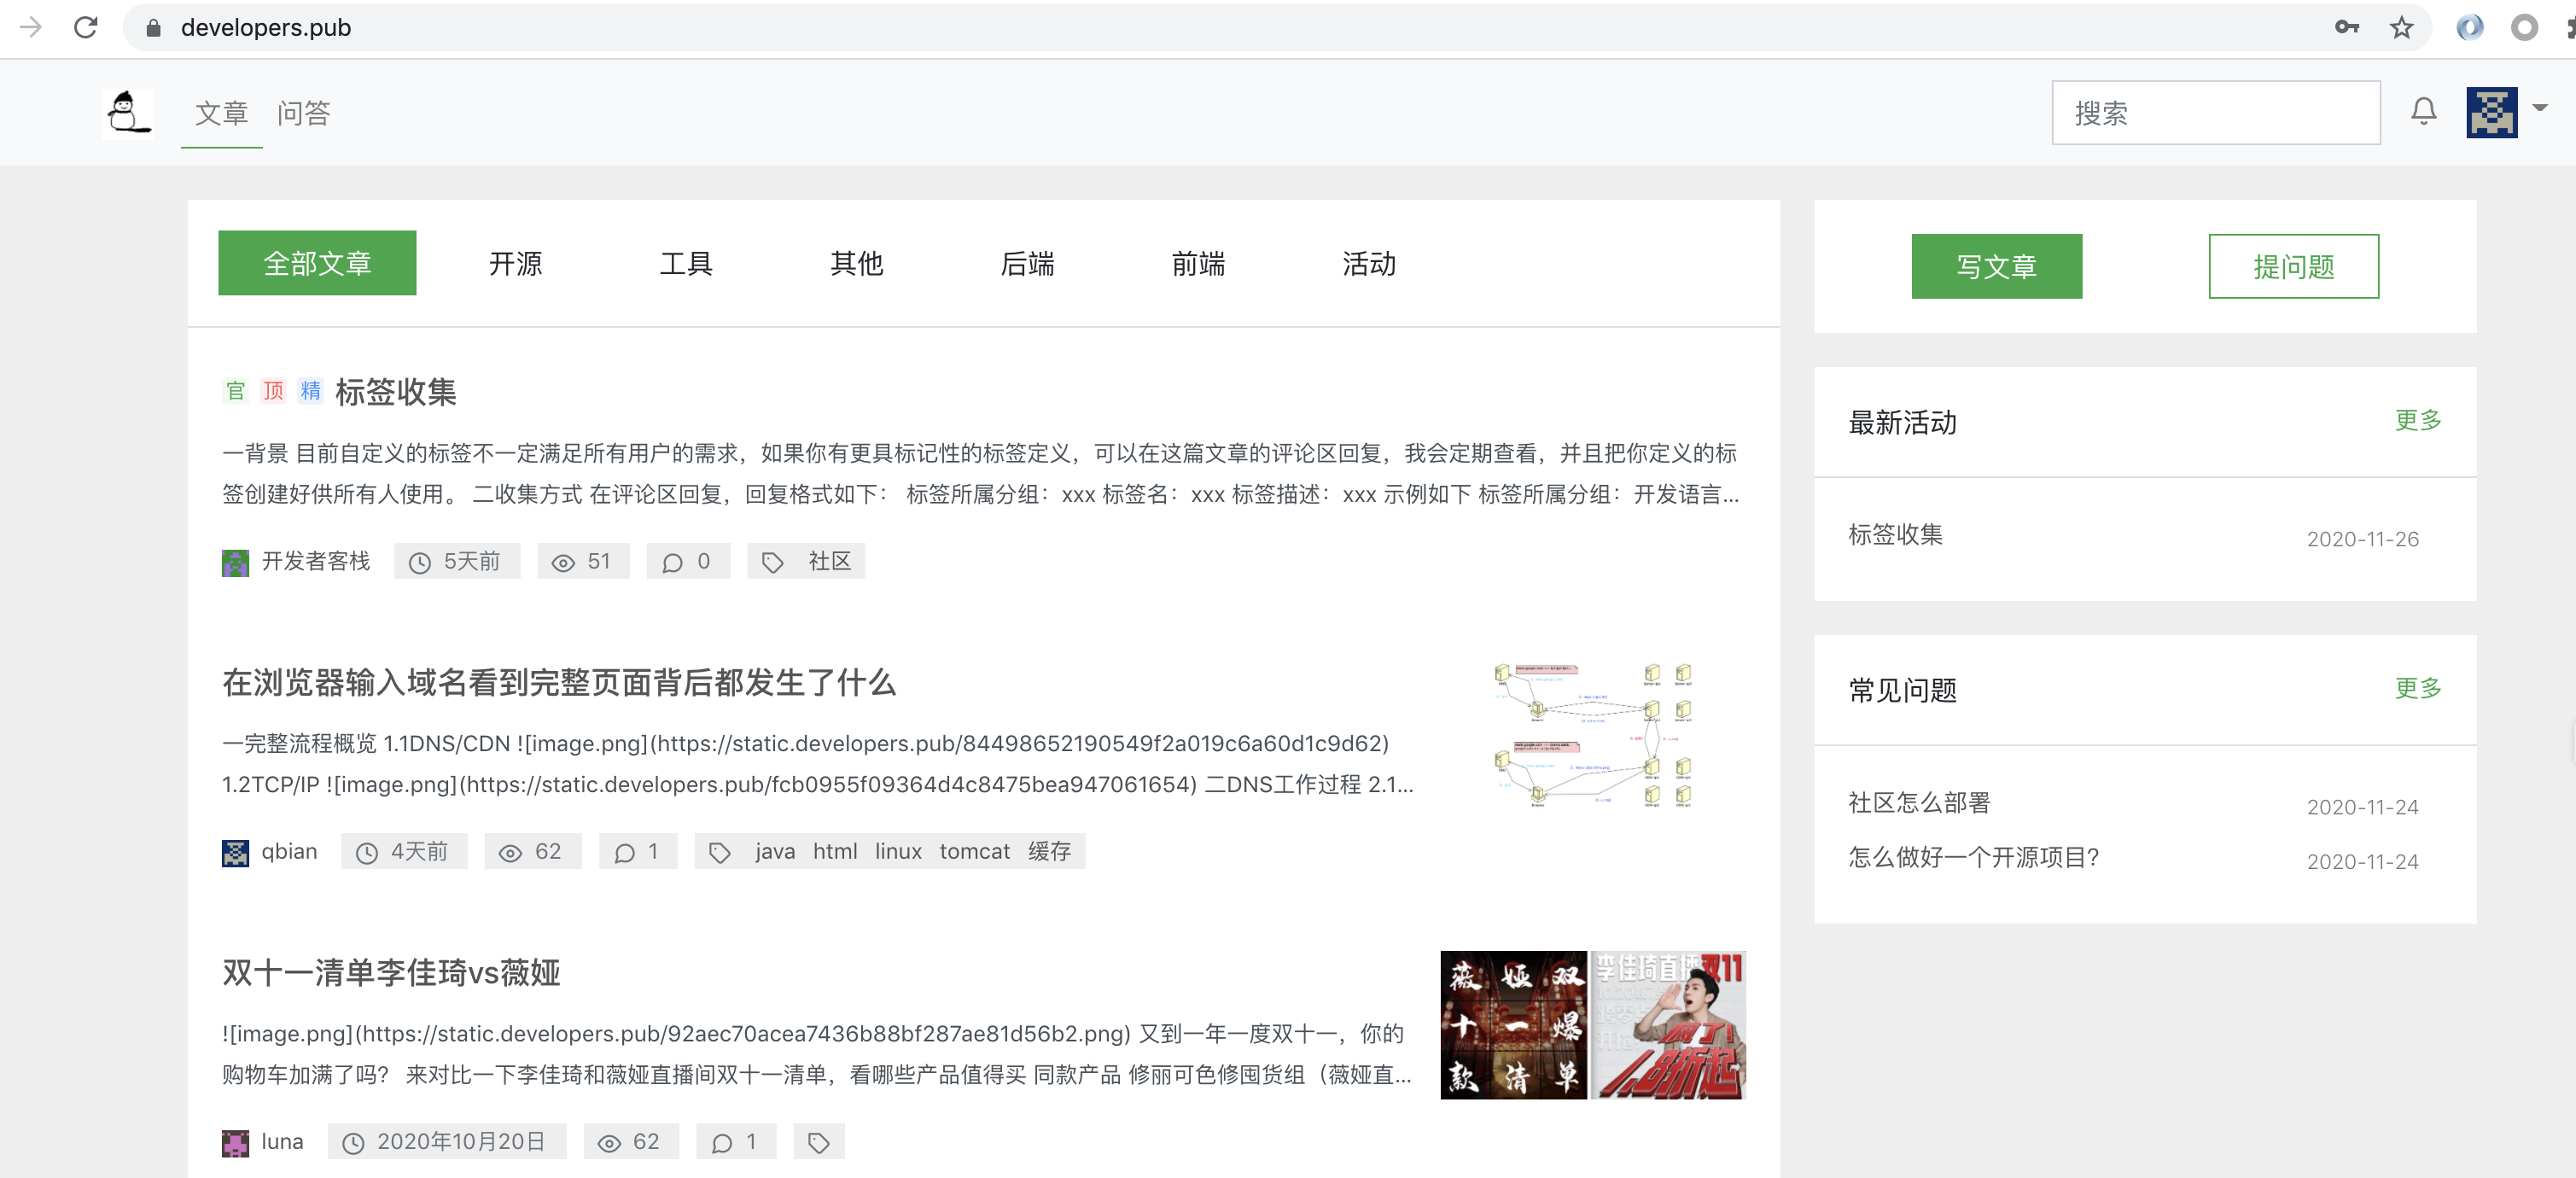Image resolution: width=2576 pixels, height=1178 pixels.
Task: Open article 在浏览器输入域名看到完整页面背后都发生了什么
Action: point(559,682)
